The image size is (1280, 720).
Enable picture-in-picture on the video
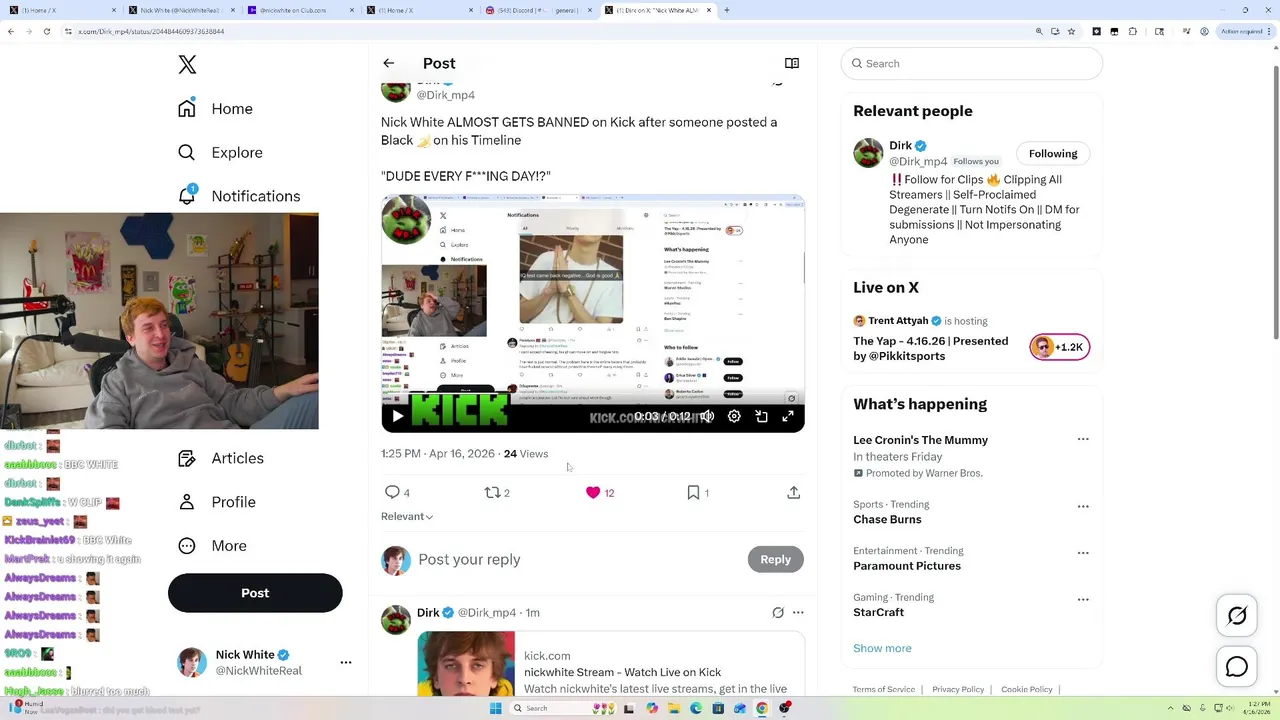[x=761, y=416]
